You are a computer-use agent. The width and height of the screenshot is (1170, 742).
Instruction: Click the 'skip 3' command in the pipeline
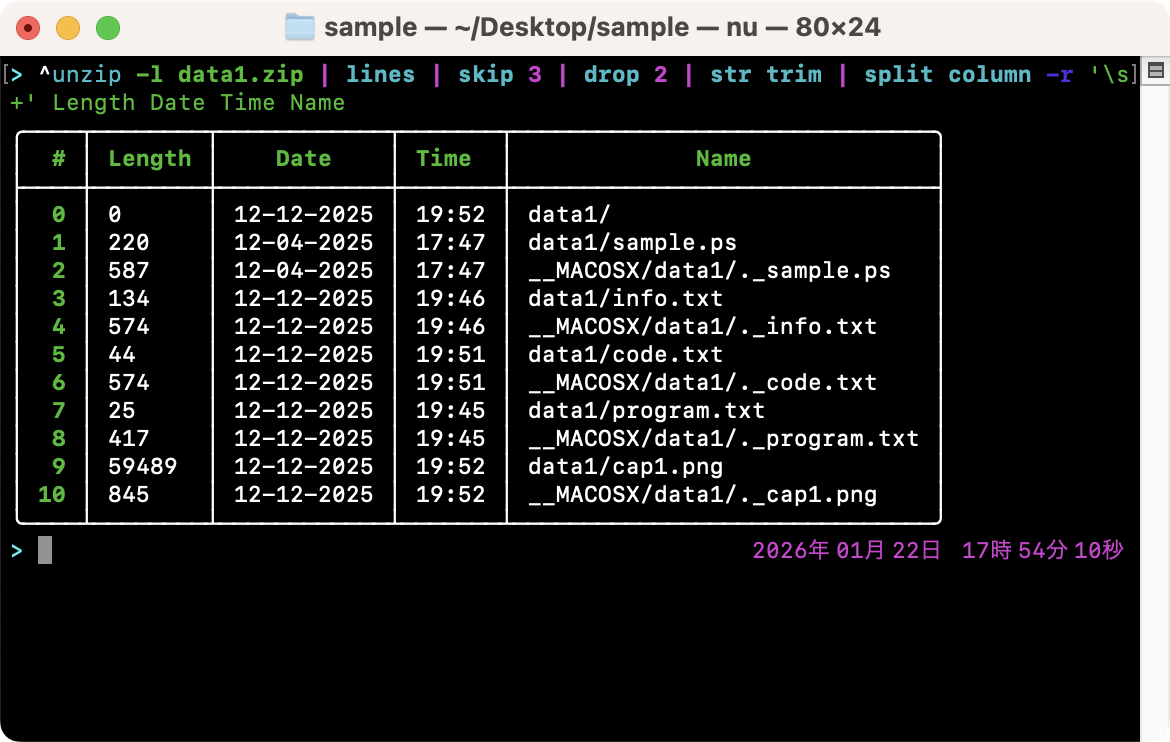tap(500, 74)
